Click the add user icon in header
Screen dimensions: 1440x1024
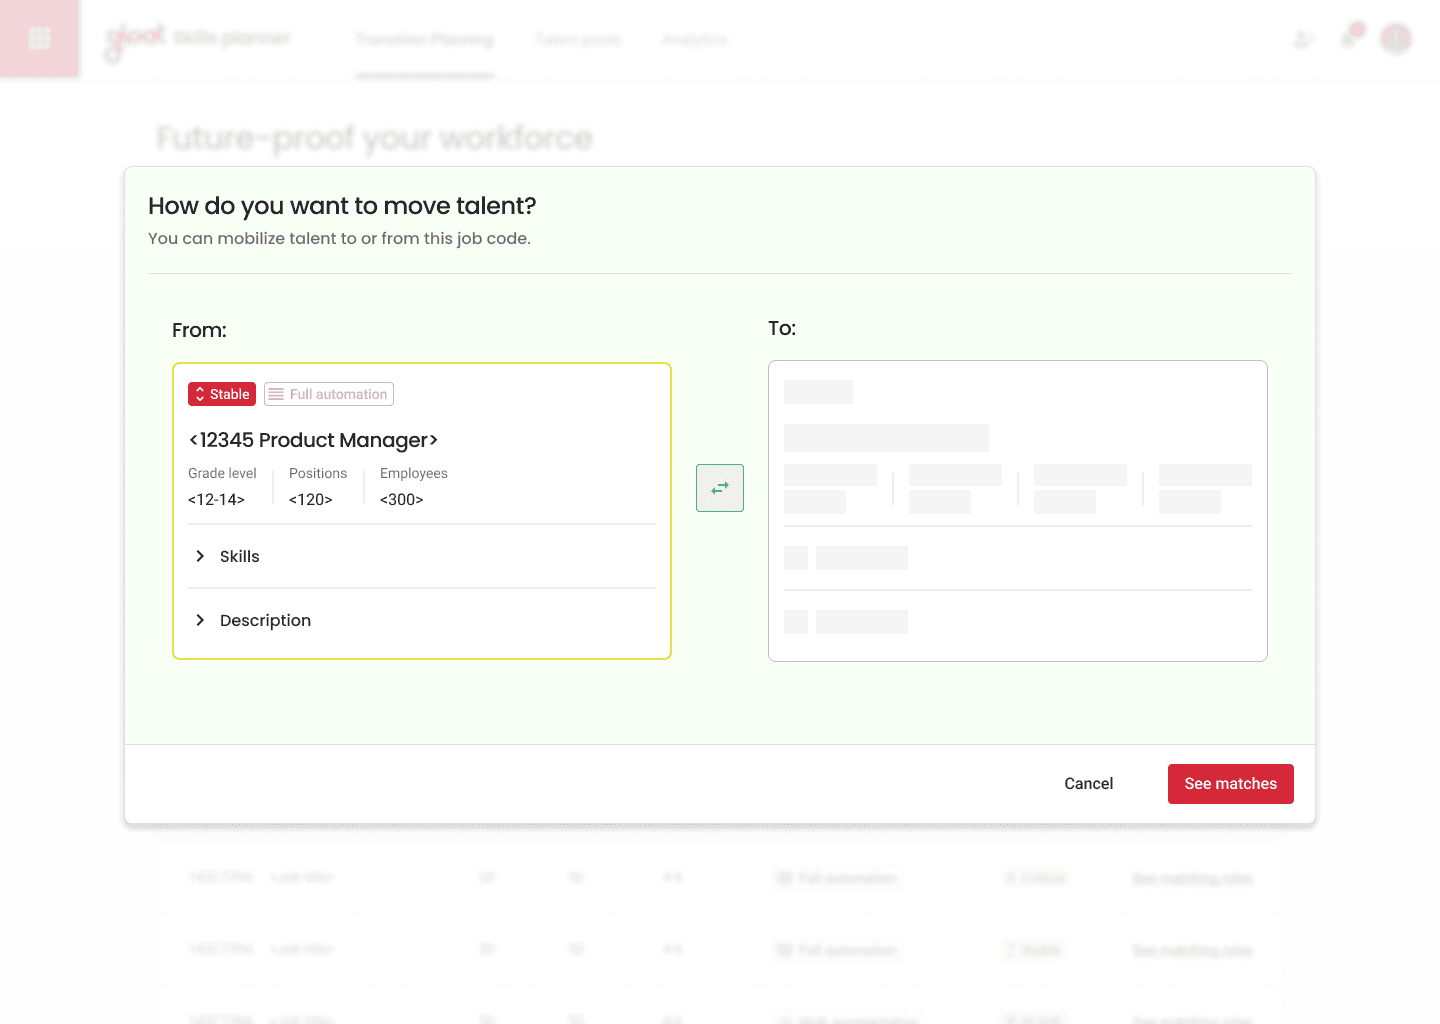(x=1303, y=39)
